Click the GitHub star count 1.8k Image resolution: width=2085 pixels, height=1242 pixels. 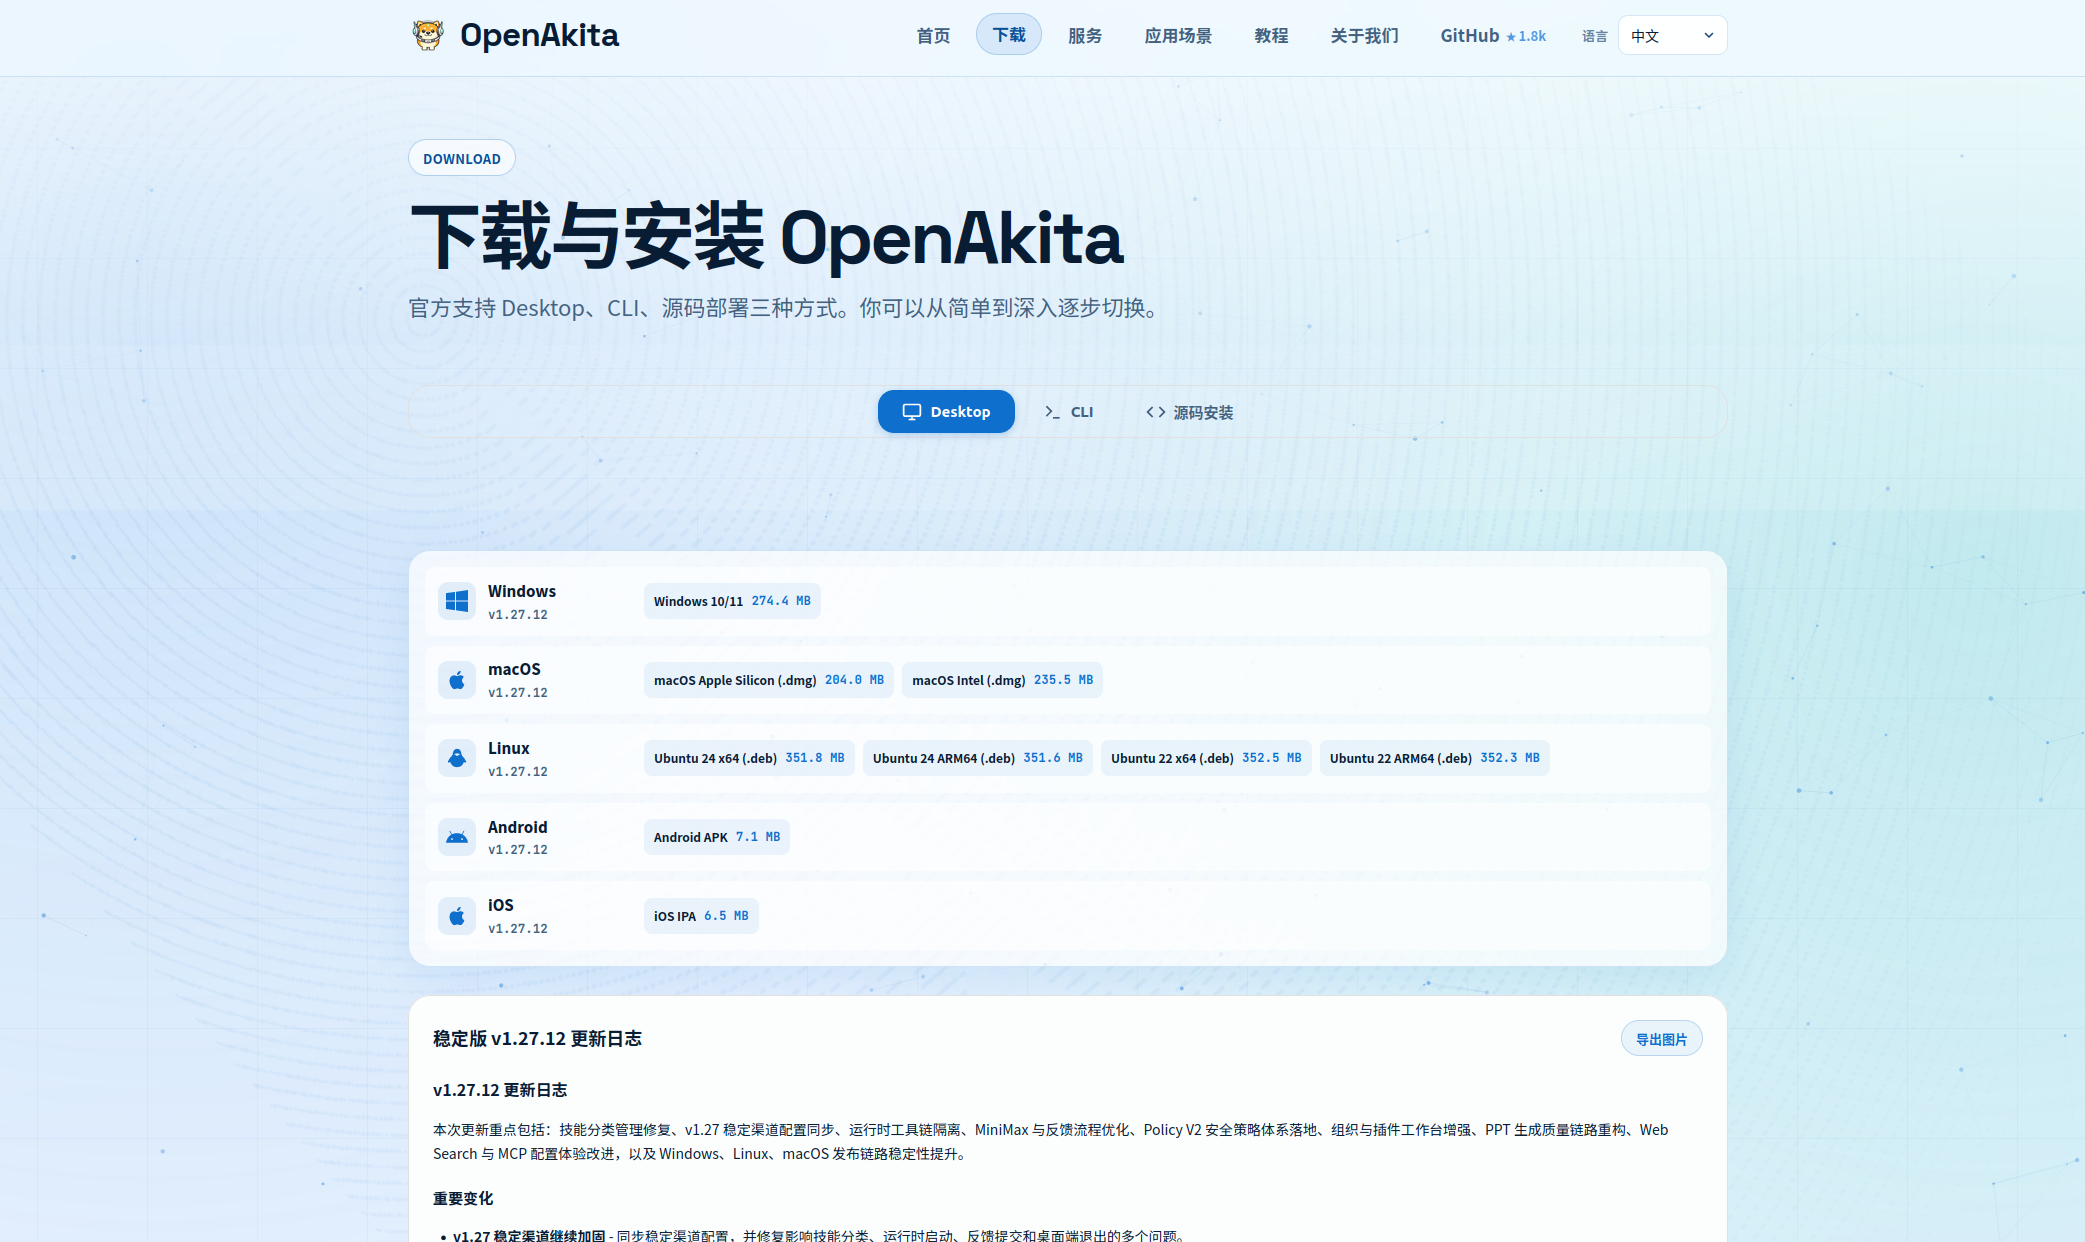click(x=1526, y=36)
